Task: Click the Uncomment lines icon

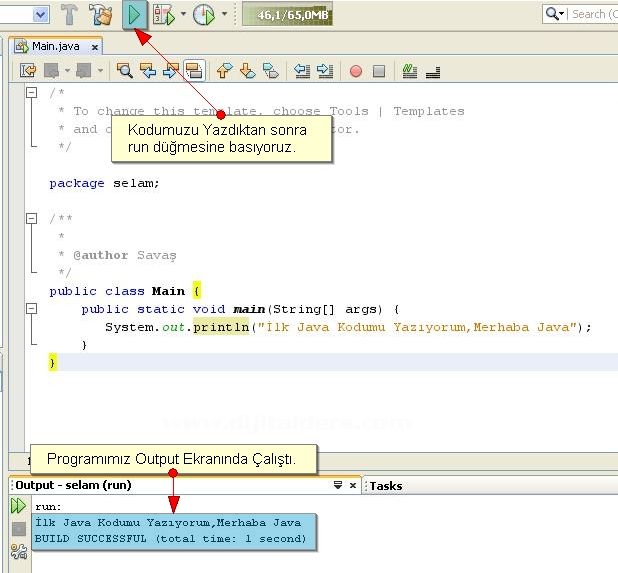Action: pyautogui.click(x=433, y=72)
